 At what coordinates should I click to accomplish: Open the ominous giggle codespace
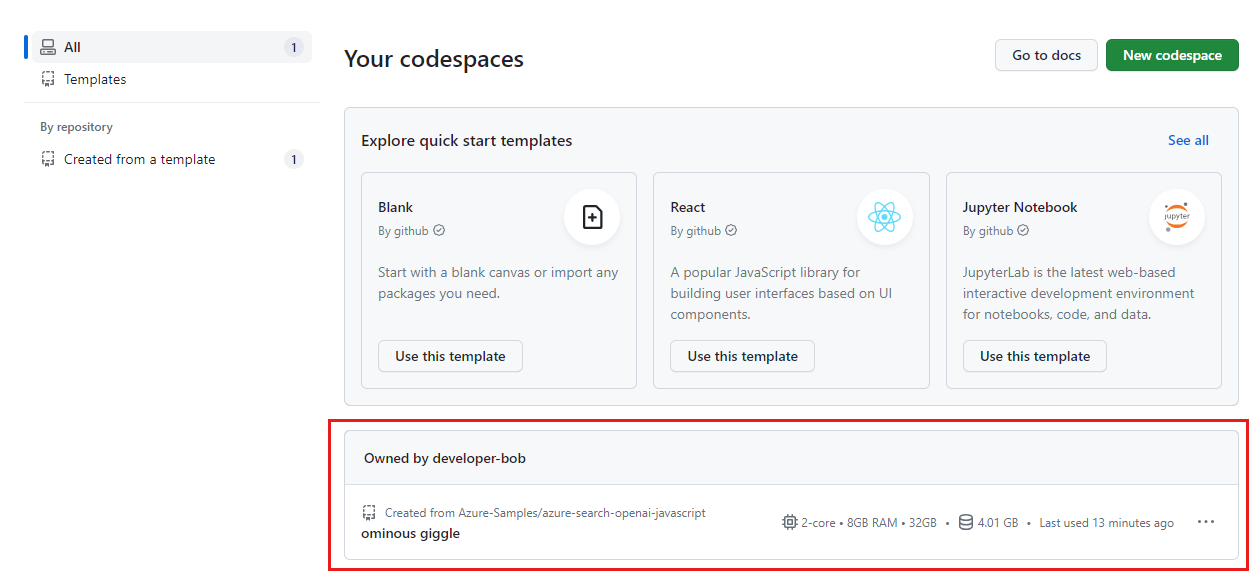click(411, 533)
